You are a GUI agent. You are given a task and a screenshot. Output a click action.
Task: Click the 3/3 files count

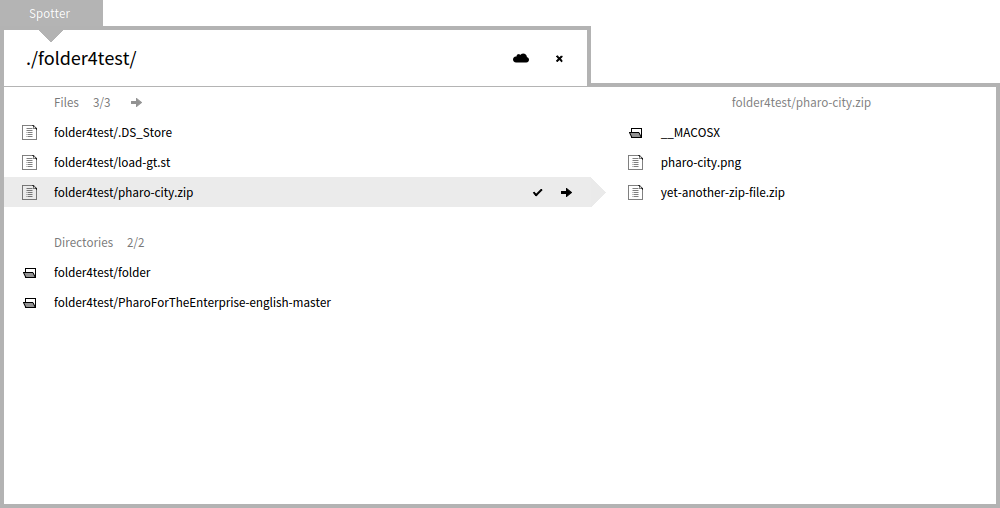pyautogui.click(x=101, y=103)
